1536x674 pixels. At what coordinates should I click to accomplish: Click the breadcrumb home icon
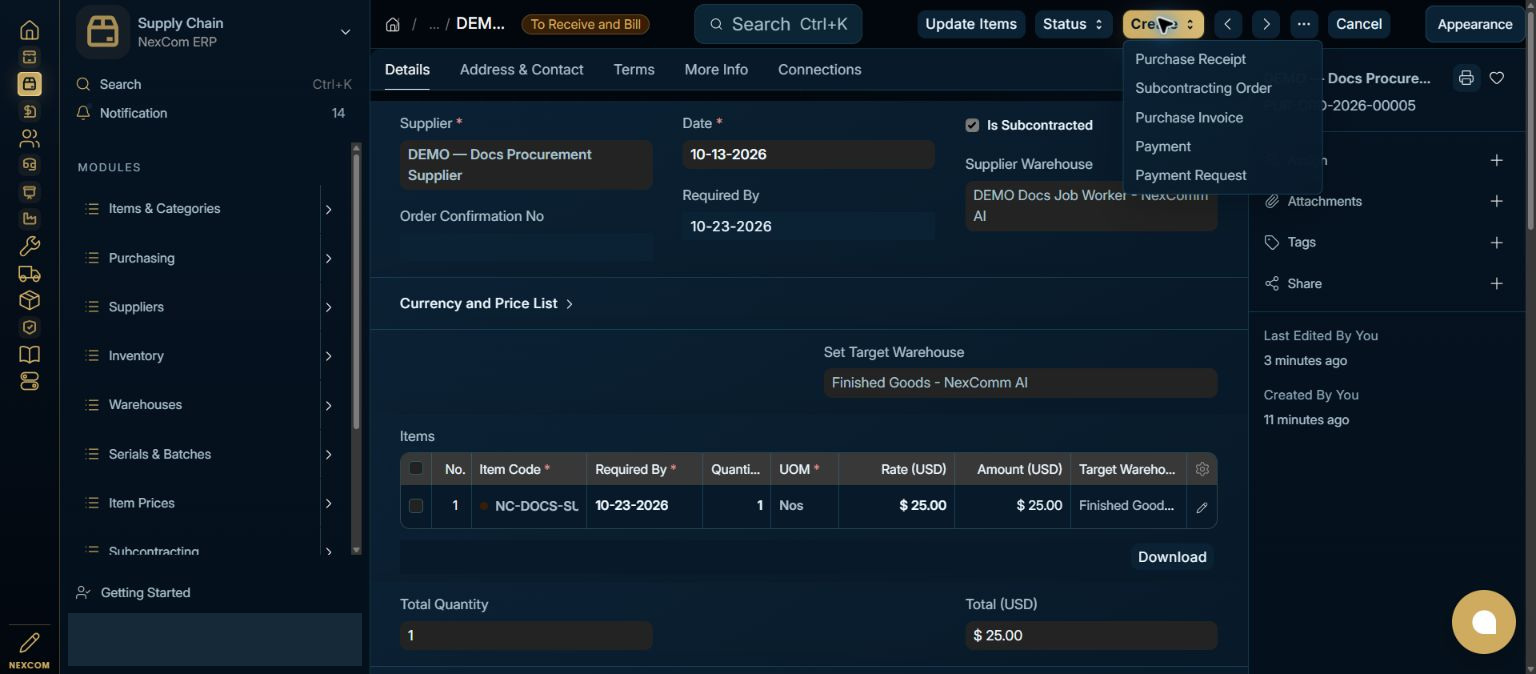393,24
